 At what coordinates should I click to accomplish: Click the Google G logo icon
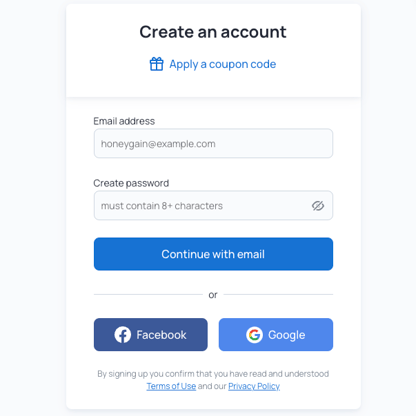(x=254, y=335)
